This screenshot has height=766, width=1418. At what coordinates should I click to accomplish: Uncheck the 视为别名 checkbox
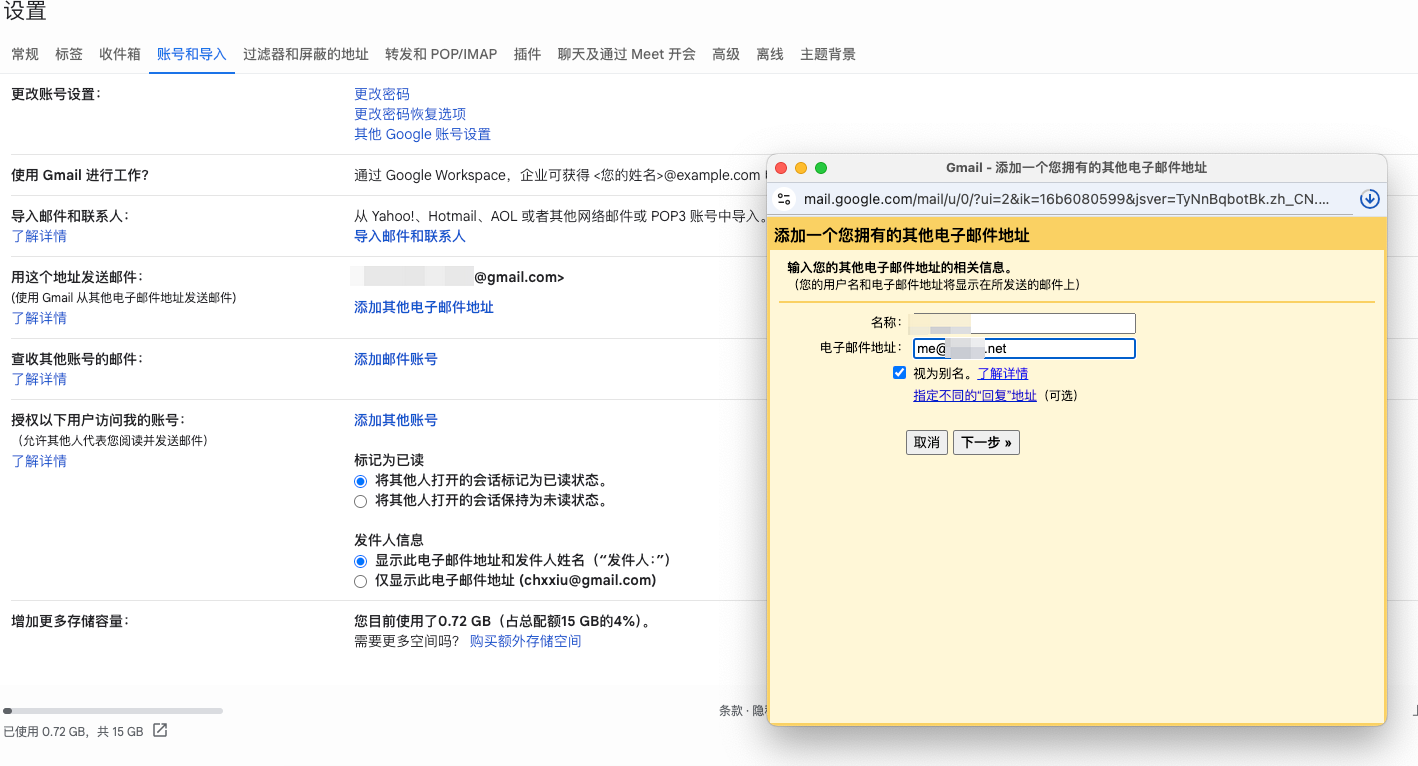pyautogui.click(x=899, y=373)
